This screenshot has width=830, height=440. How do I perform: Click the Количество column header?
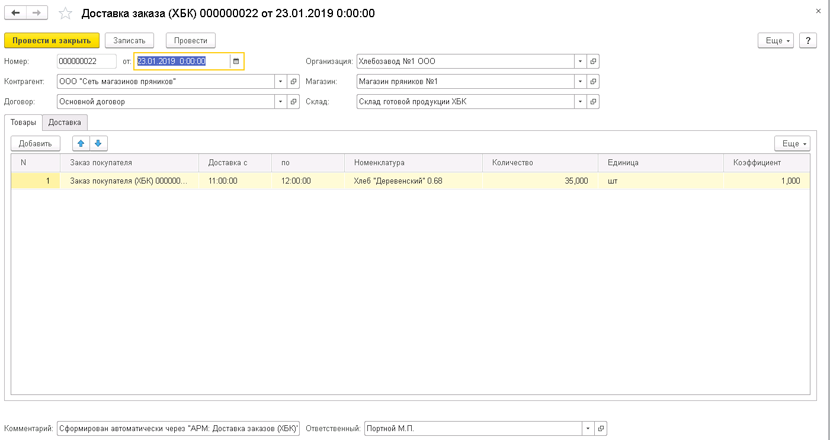540,163
